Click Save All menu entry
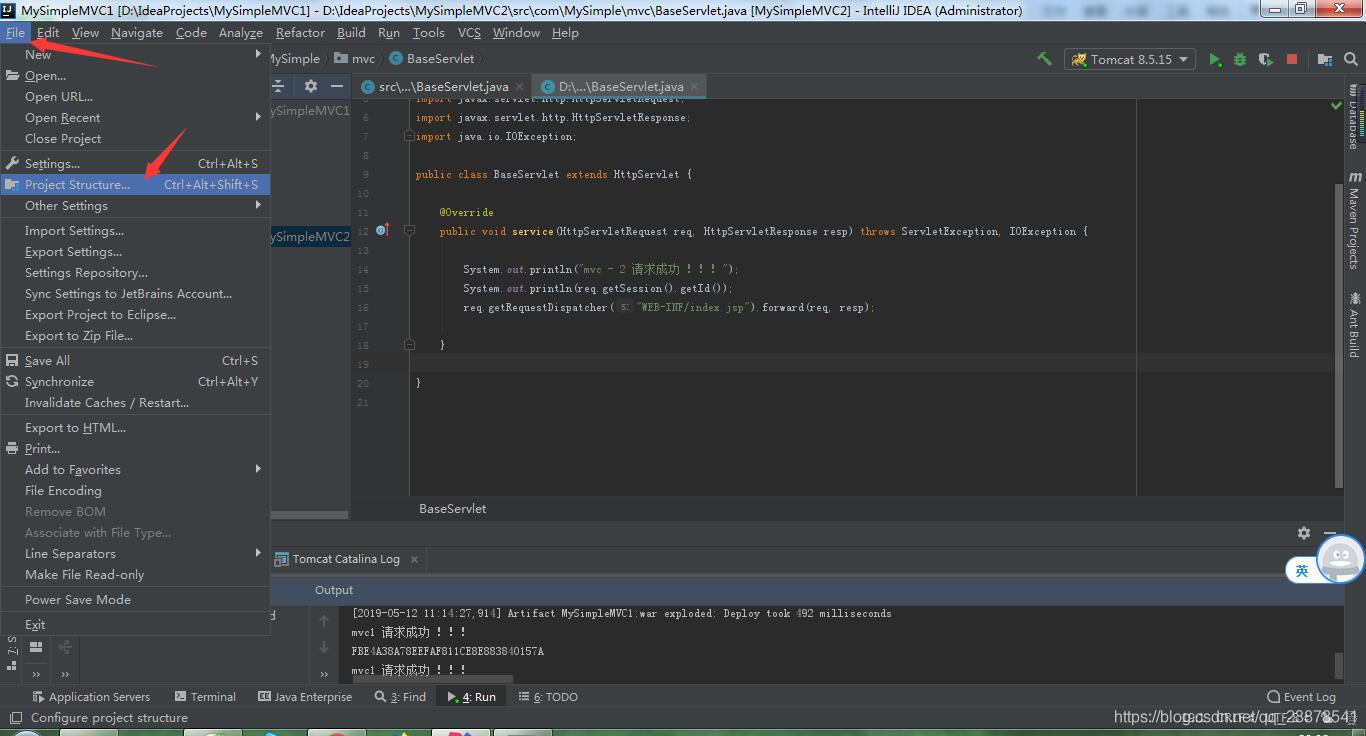 (135, 360)
